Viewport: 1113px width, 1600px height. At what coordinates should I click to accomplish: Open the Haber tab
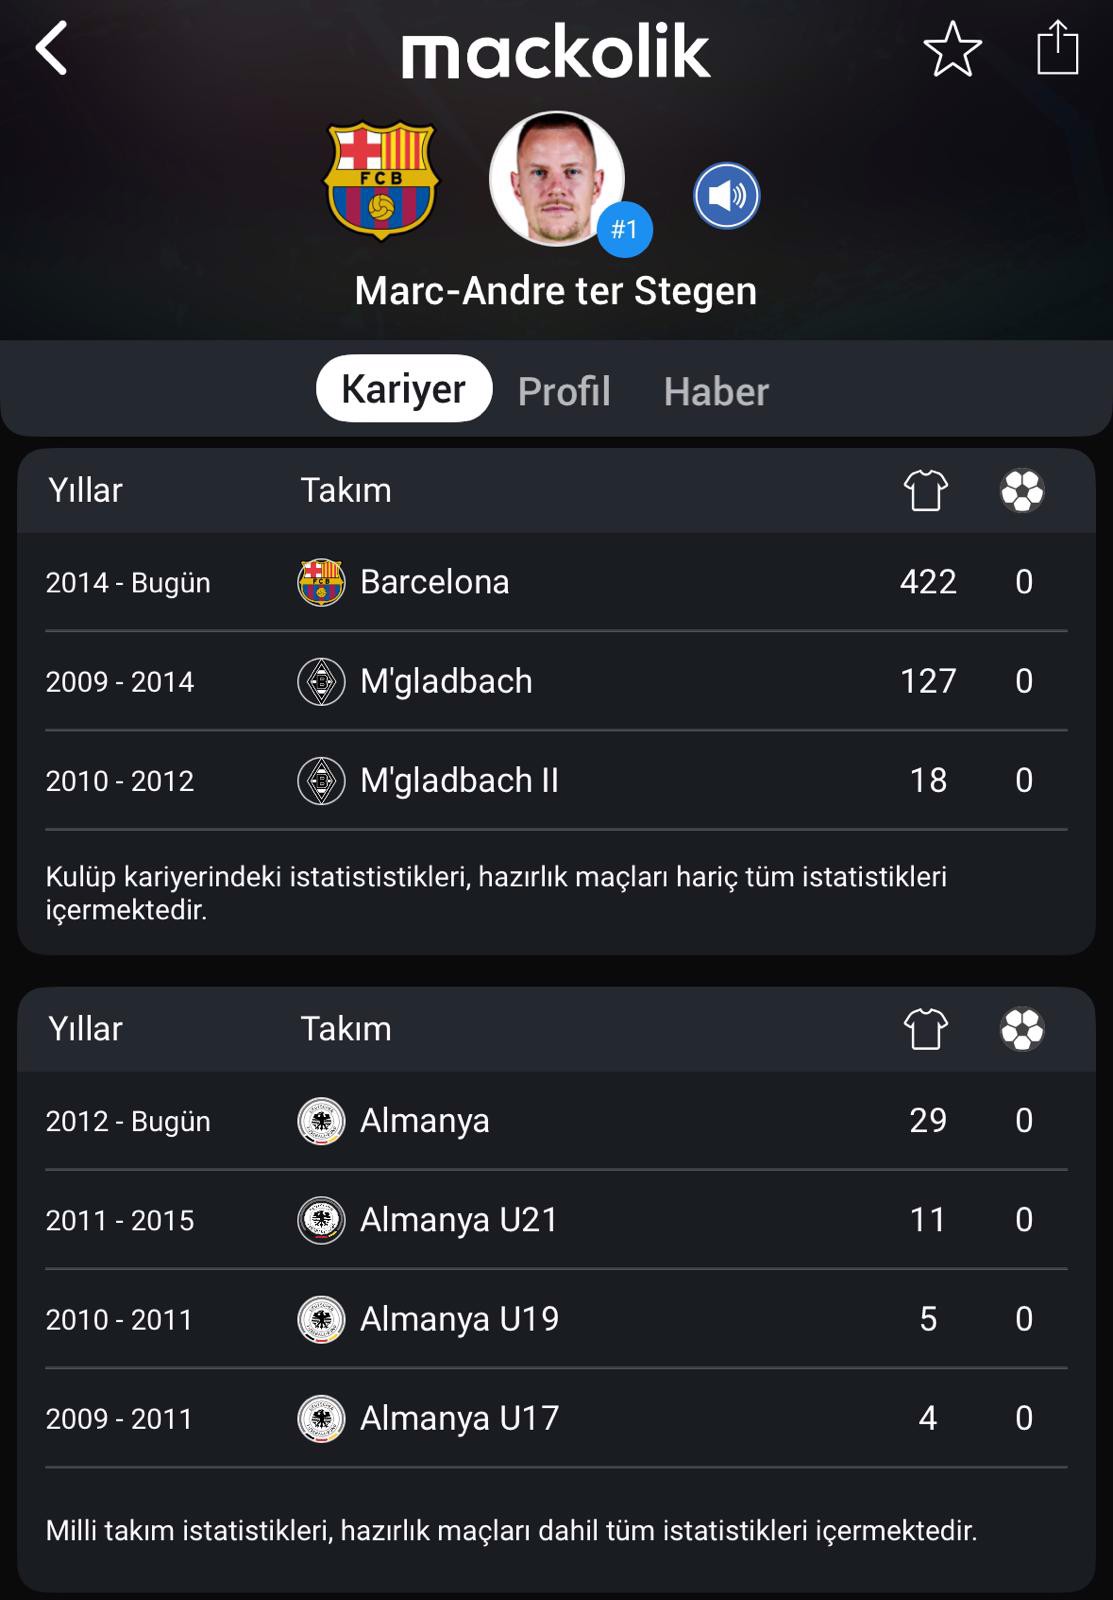coord(716,391)
